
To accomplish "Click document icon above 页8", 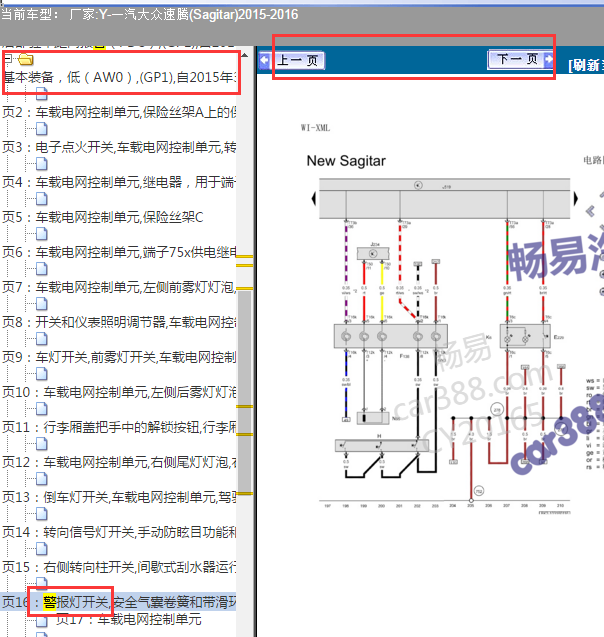I will (41, 304).
